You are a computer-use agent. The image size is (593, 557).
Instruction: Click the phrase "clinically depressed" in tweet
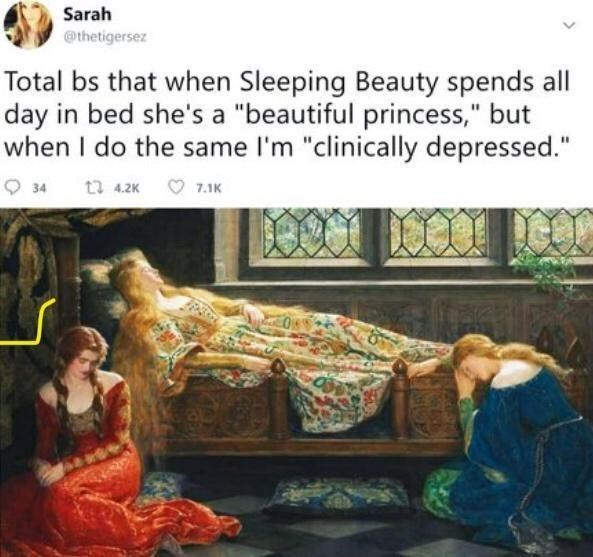[x=436, y=147]
